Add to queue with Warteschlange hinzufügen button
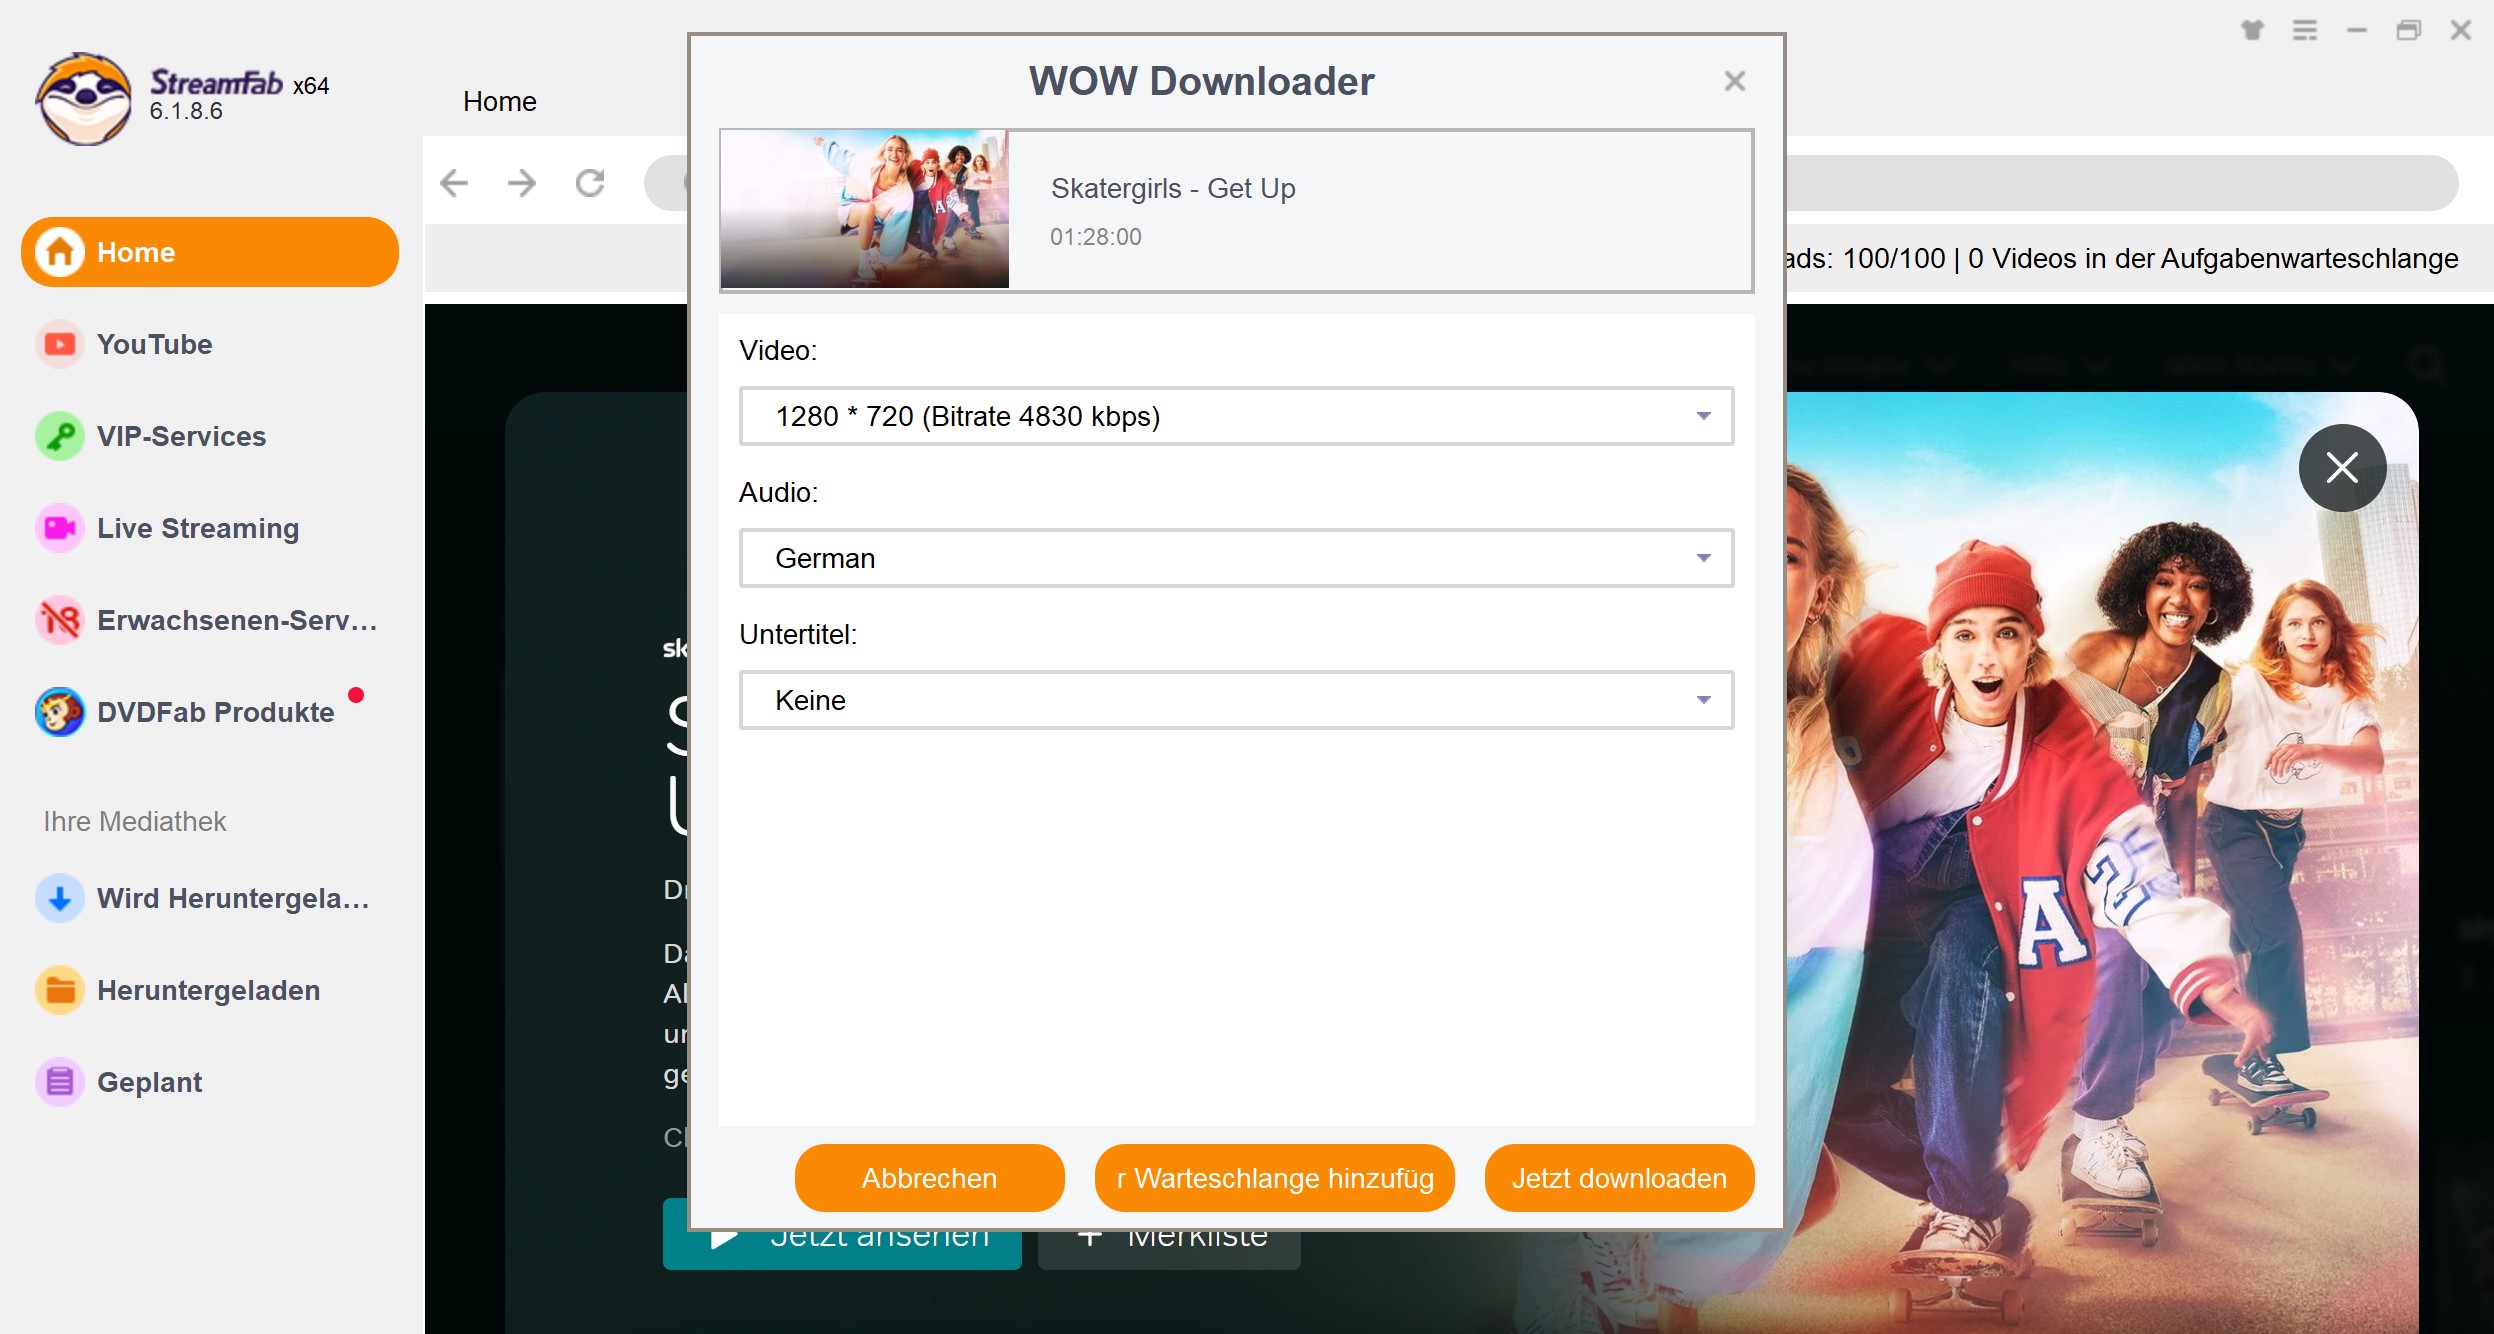Viewport: 2494px width, 1334px height. [x=1274, y=1178]
